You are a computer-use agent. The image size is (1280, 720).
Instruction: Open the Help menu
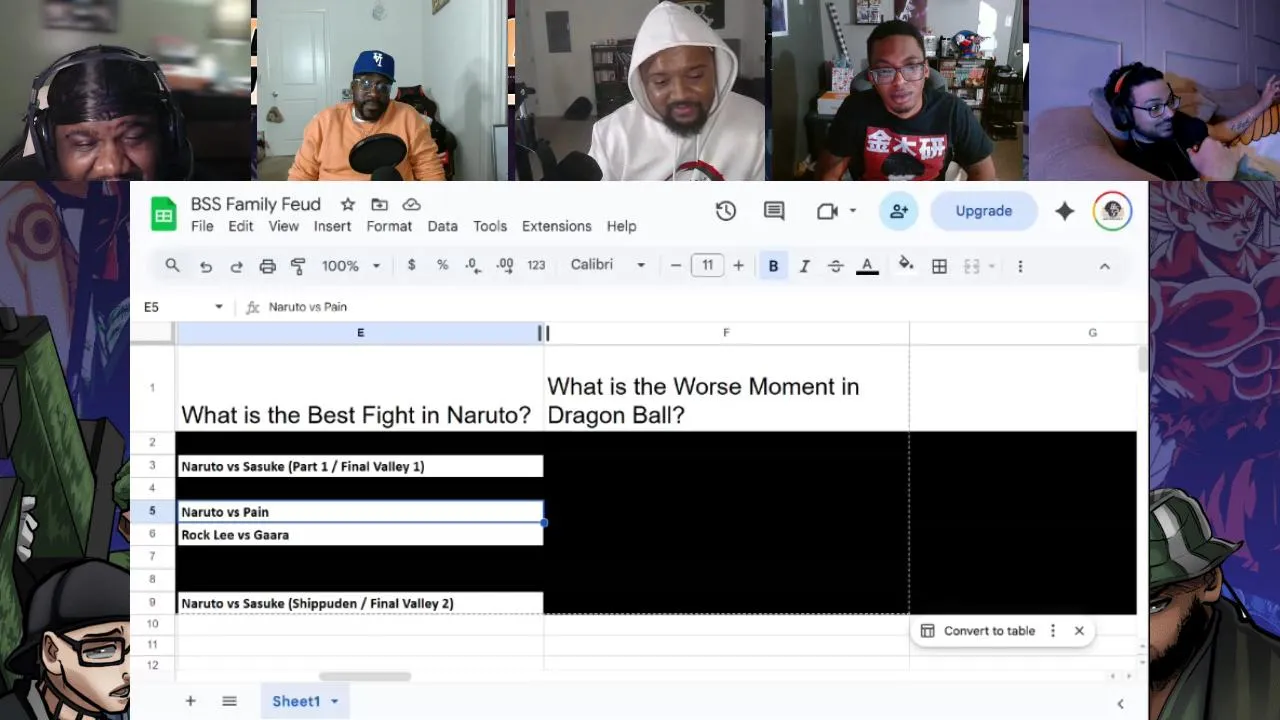coord(621,226)
